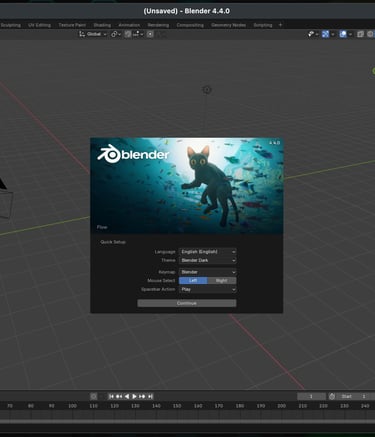Jump to the next keyframe

[142, 396]
